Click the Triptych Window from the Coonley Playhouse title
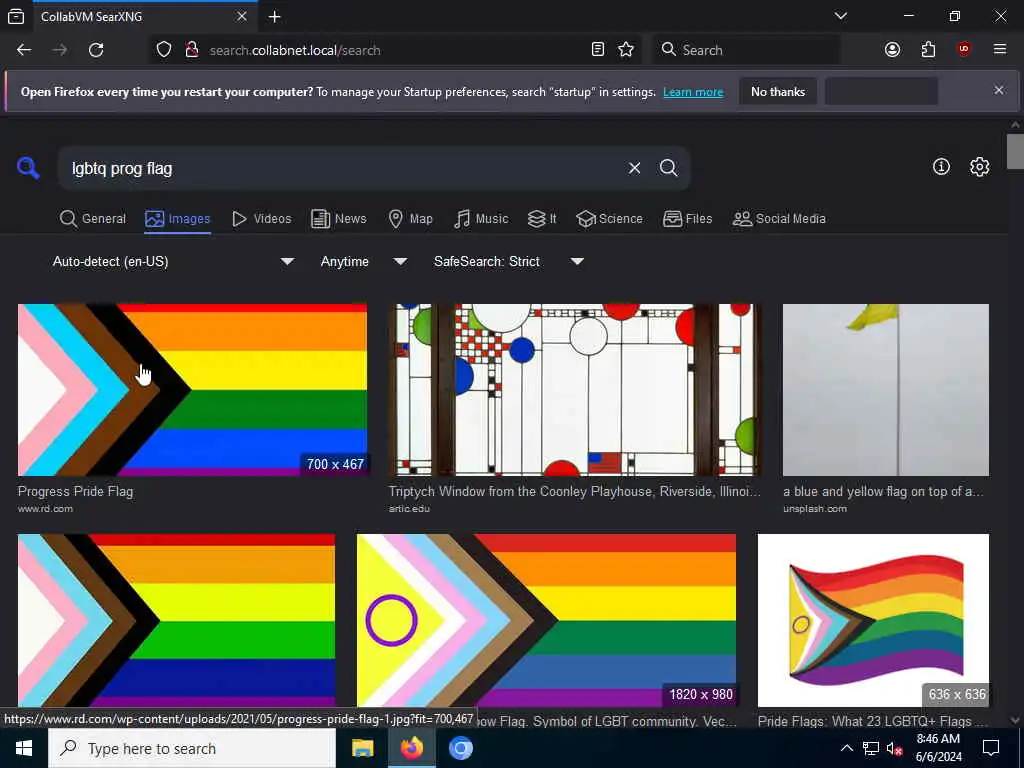The image size is (1024, 768). 575,492
